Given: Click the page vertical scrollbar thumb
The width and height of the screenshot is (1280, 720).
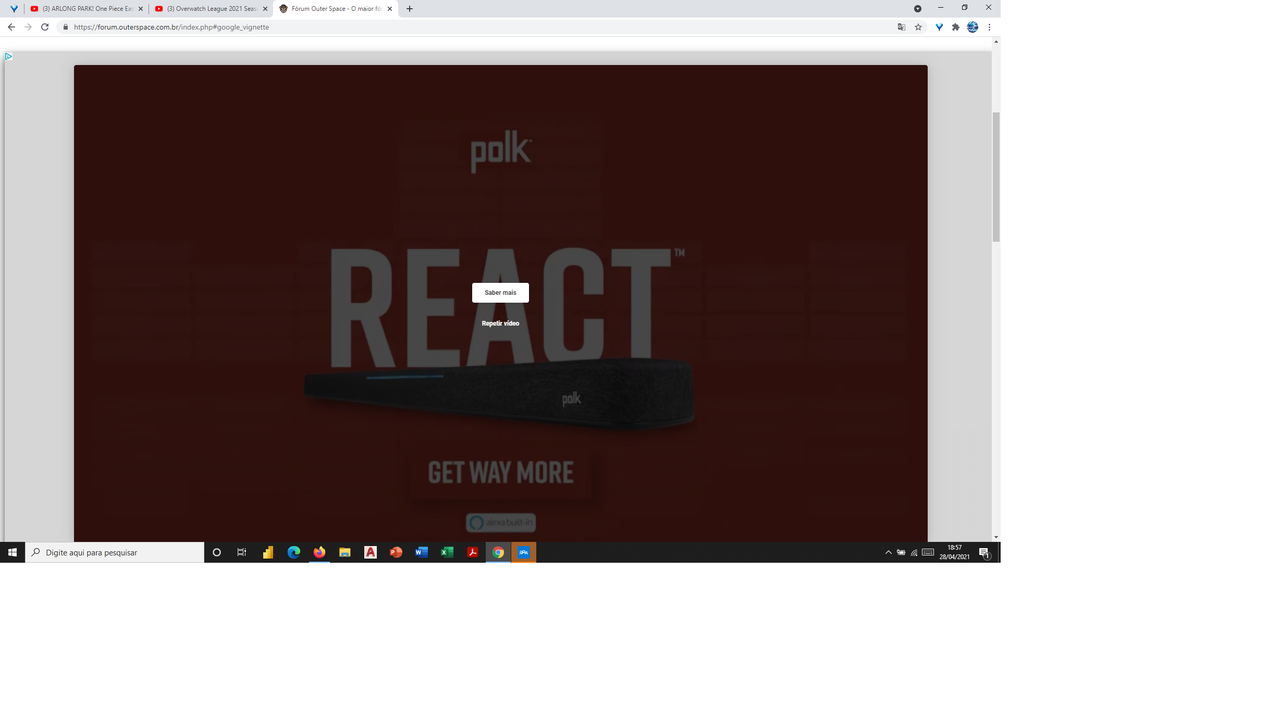Looking at the screenshot, I should pos(996,176).
